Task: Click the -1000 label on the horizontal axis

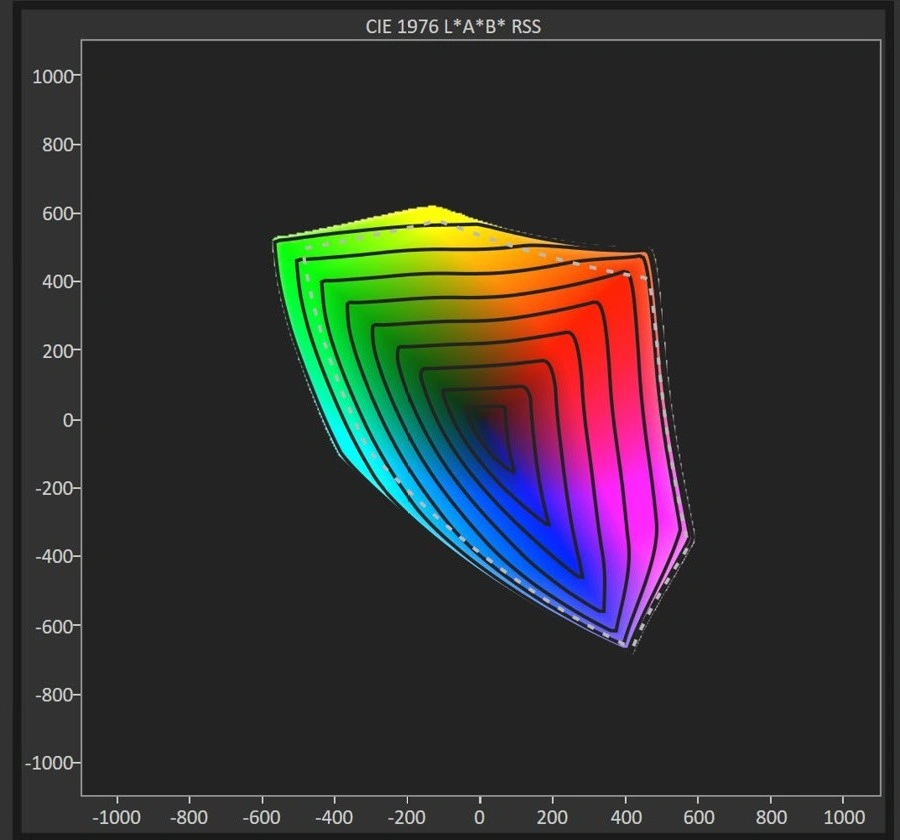Action: [118, 818]
